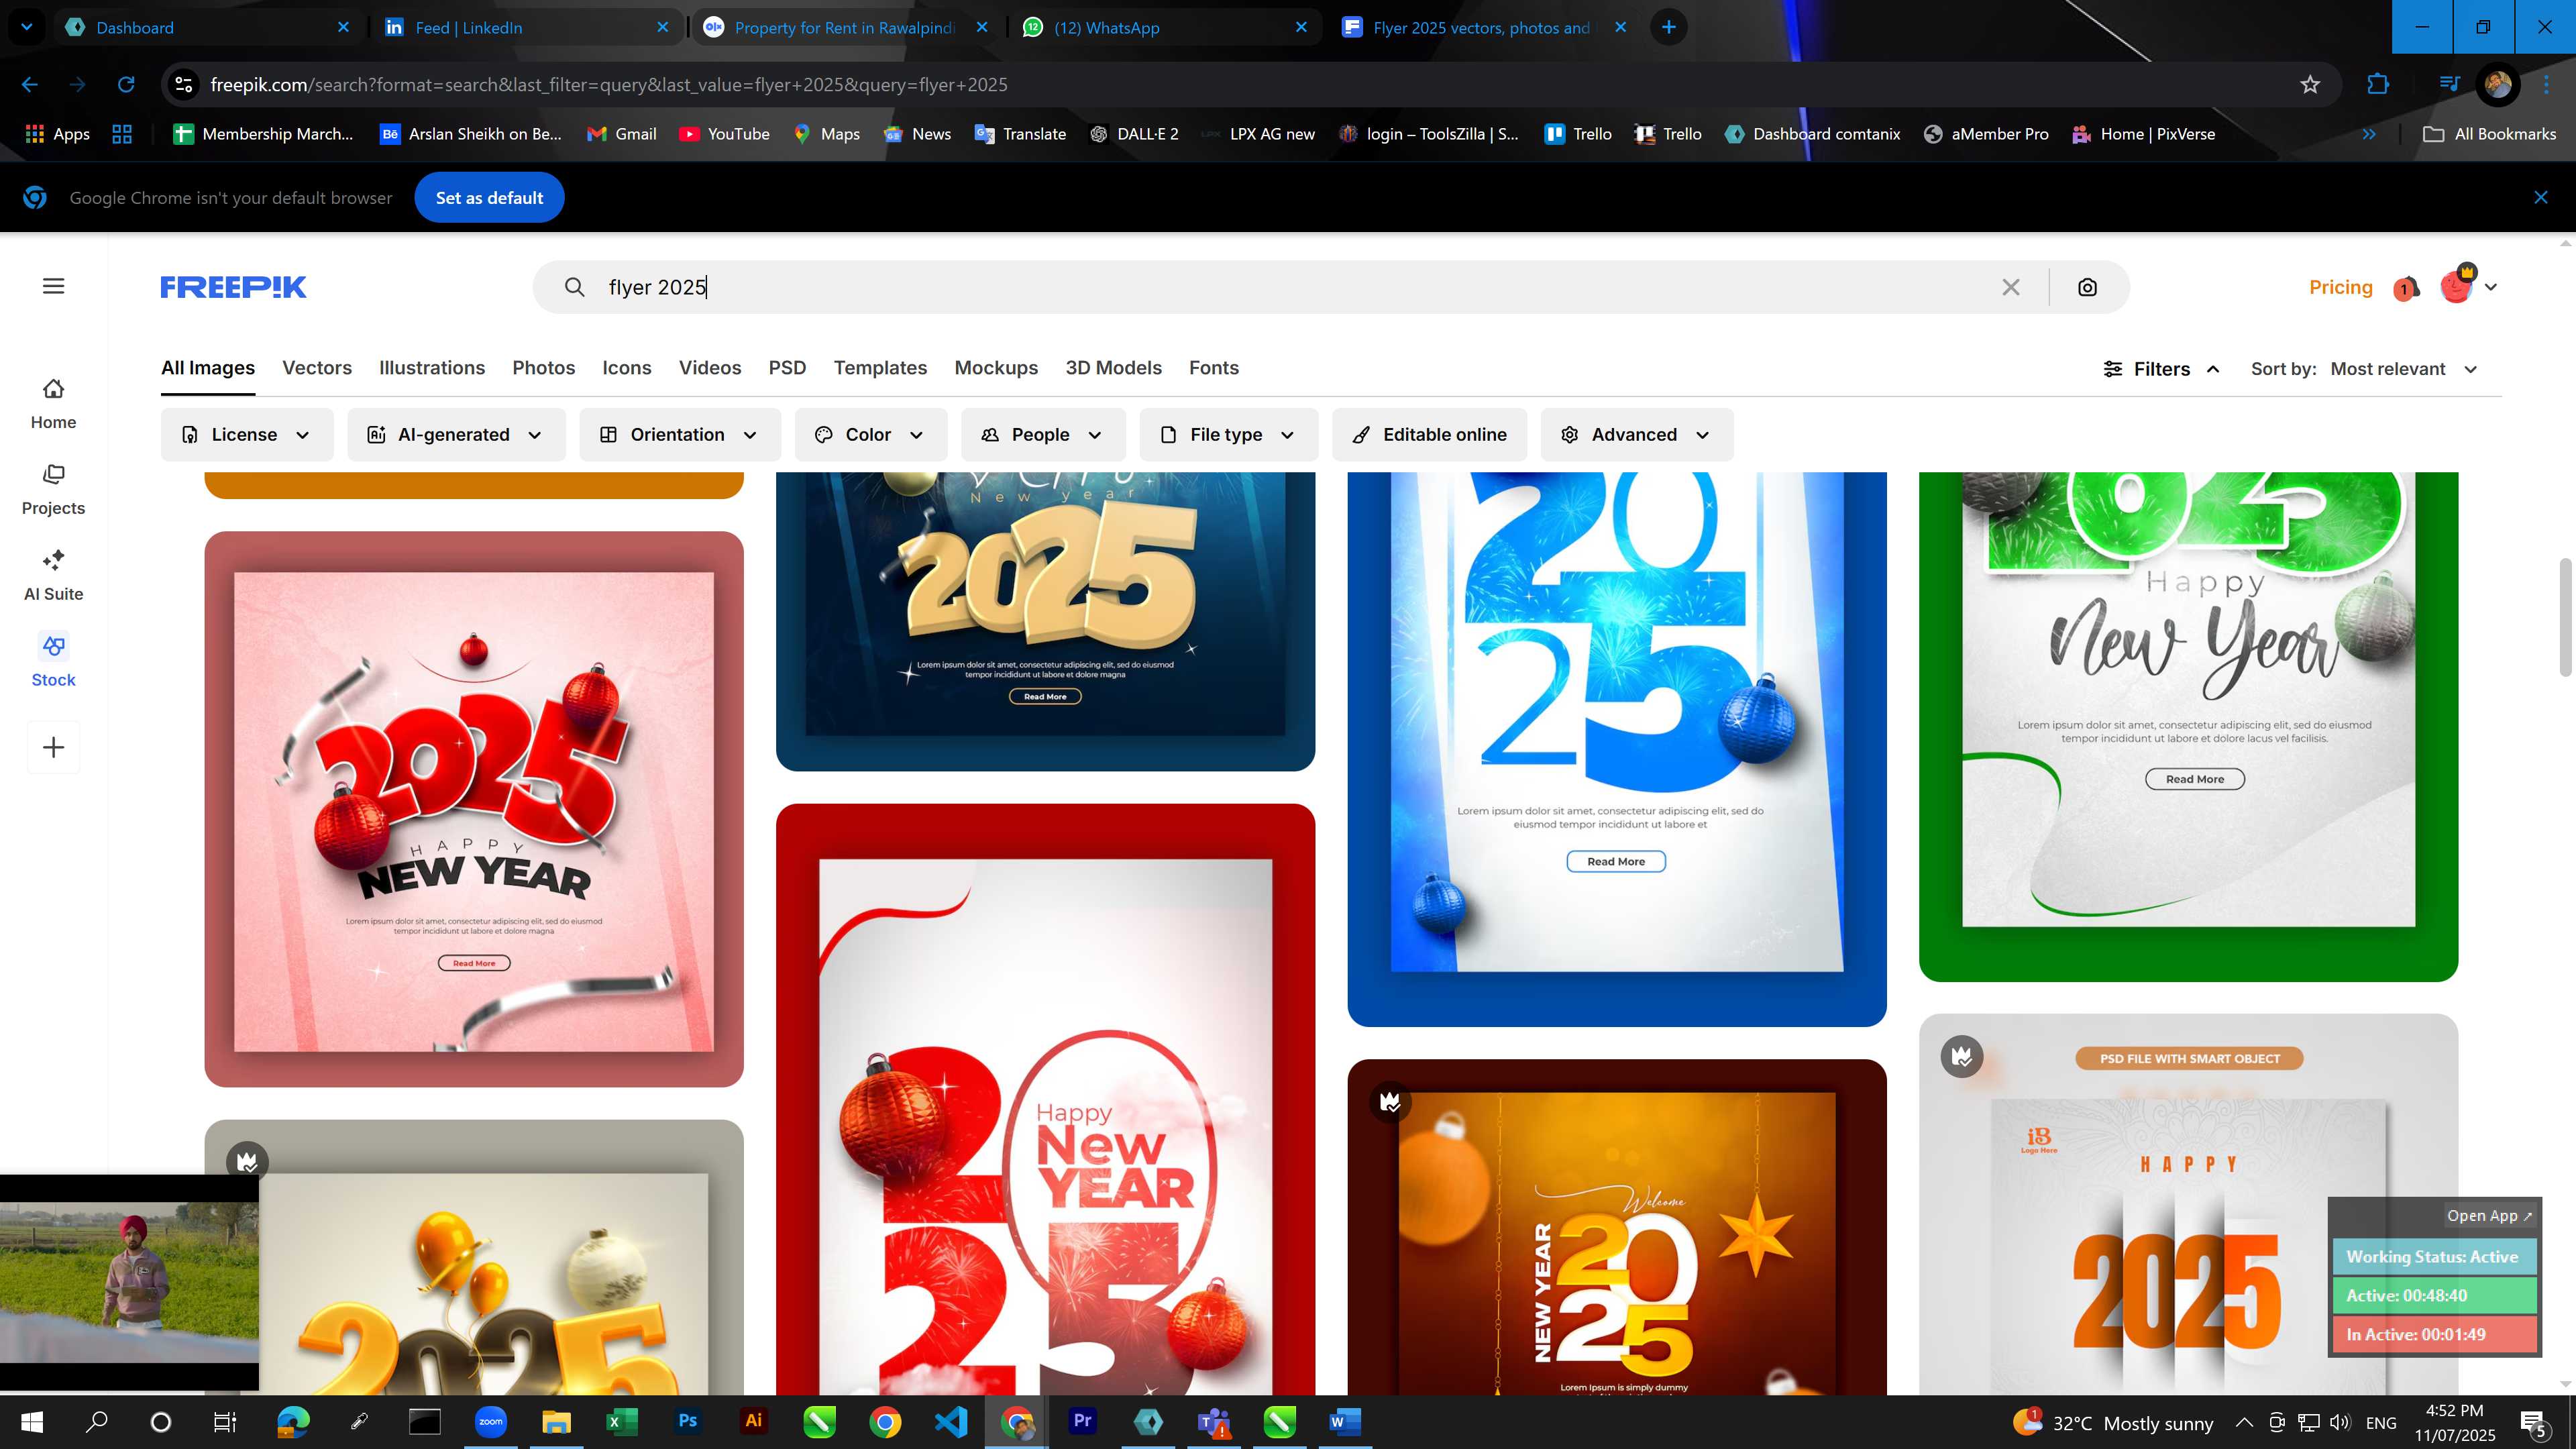Expand the AI-generated filter dropdown
Image resolution: width=2576 pixels, height=1449 pixels.
pos(456,434)
